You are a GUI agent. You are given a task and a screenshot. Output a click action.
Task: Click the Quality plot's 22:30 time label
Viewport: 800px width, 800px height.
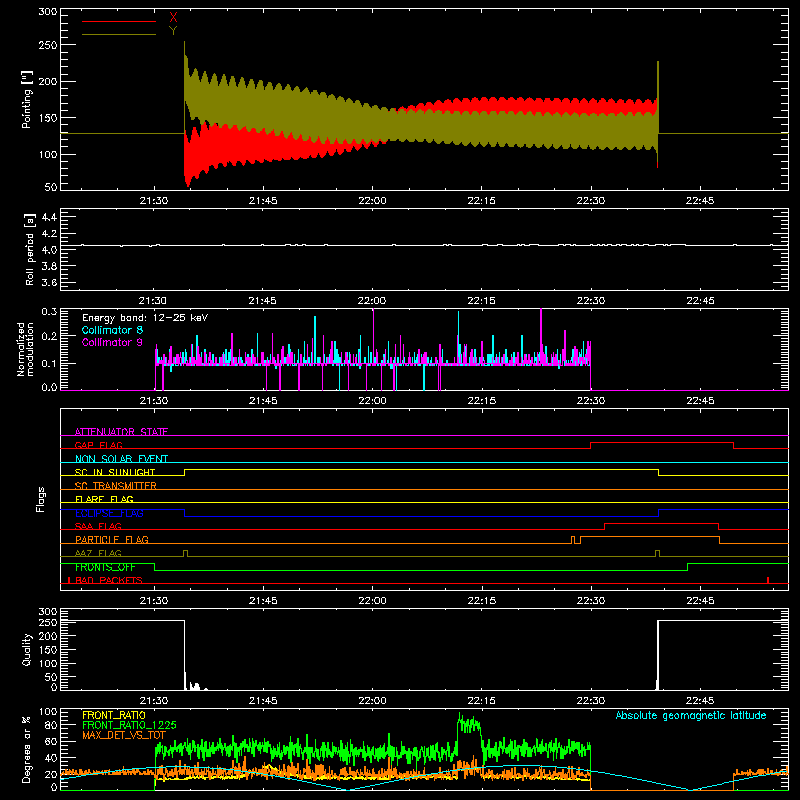pos(591,701)
